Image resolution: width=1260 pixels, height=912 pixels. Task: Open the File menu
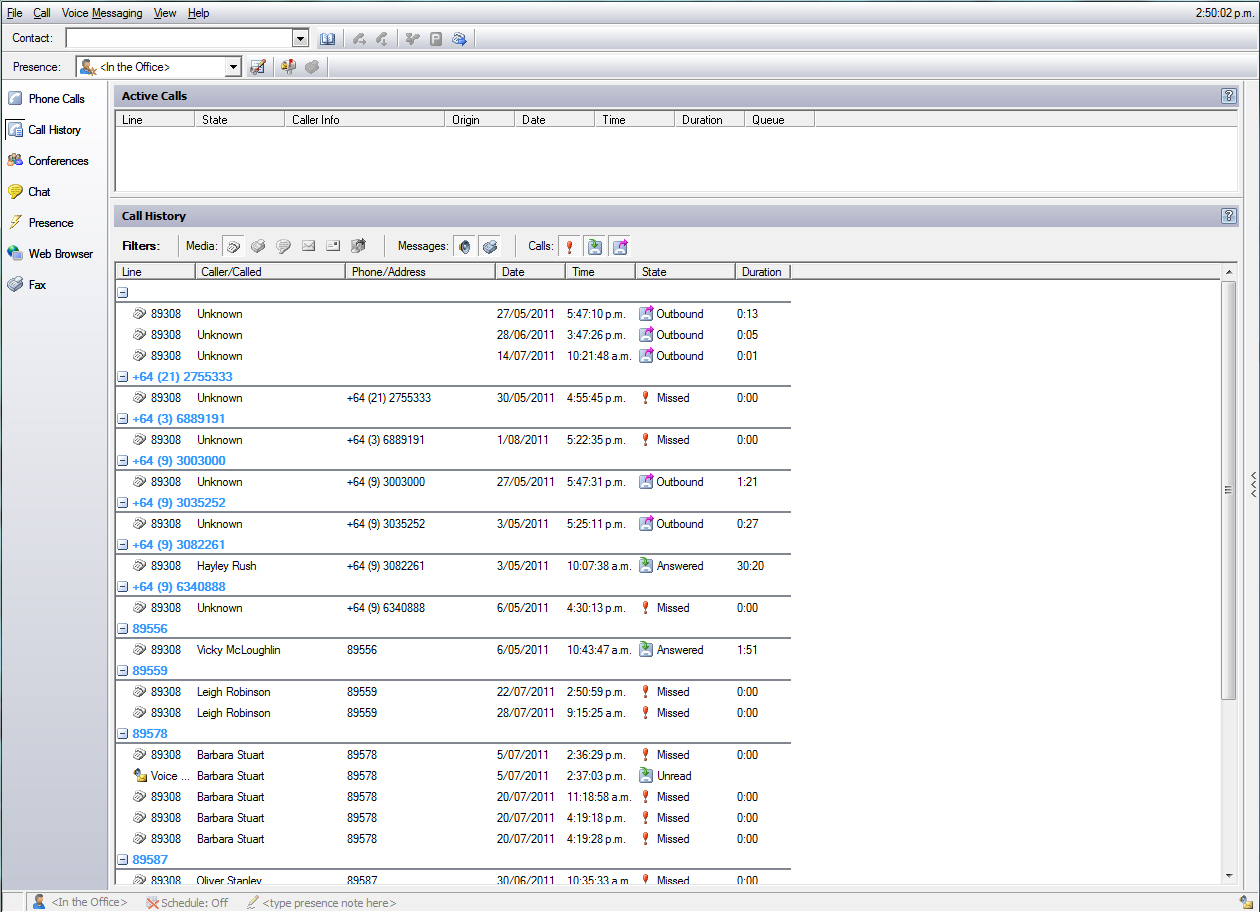[15, 13]
